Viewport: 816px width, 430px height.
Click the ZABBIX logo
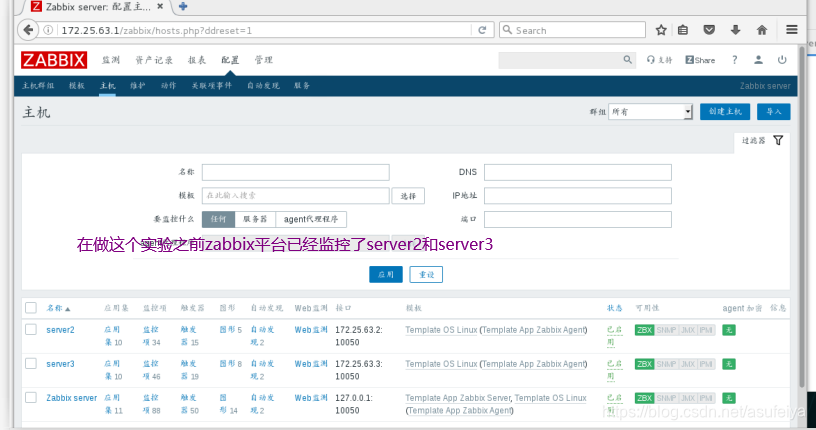point(54,60)
